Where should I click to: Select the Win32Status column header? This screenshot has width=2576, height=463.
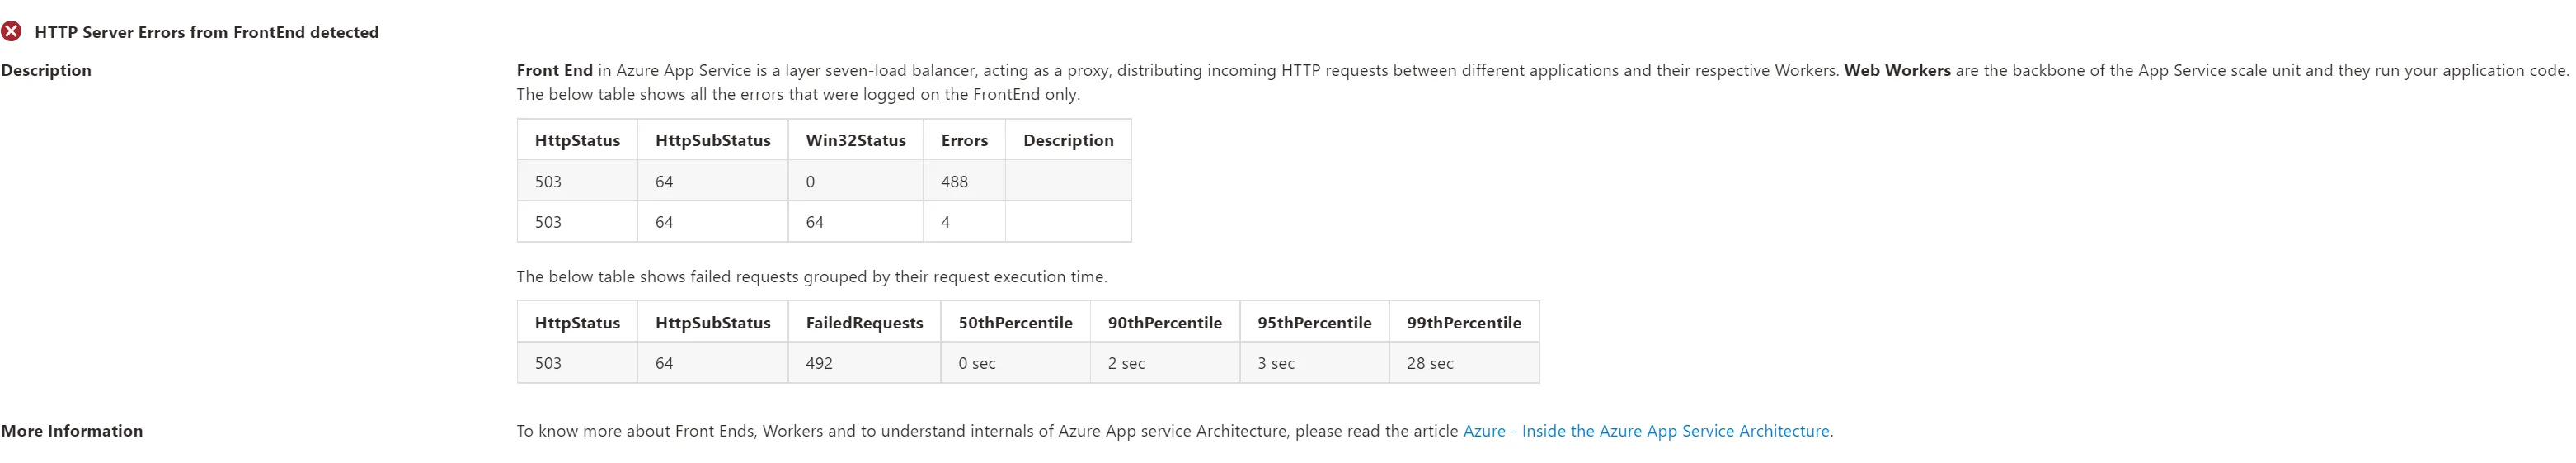(x=855, y=141)
